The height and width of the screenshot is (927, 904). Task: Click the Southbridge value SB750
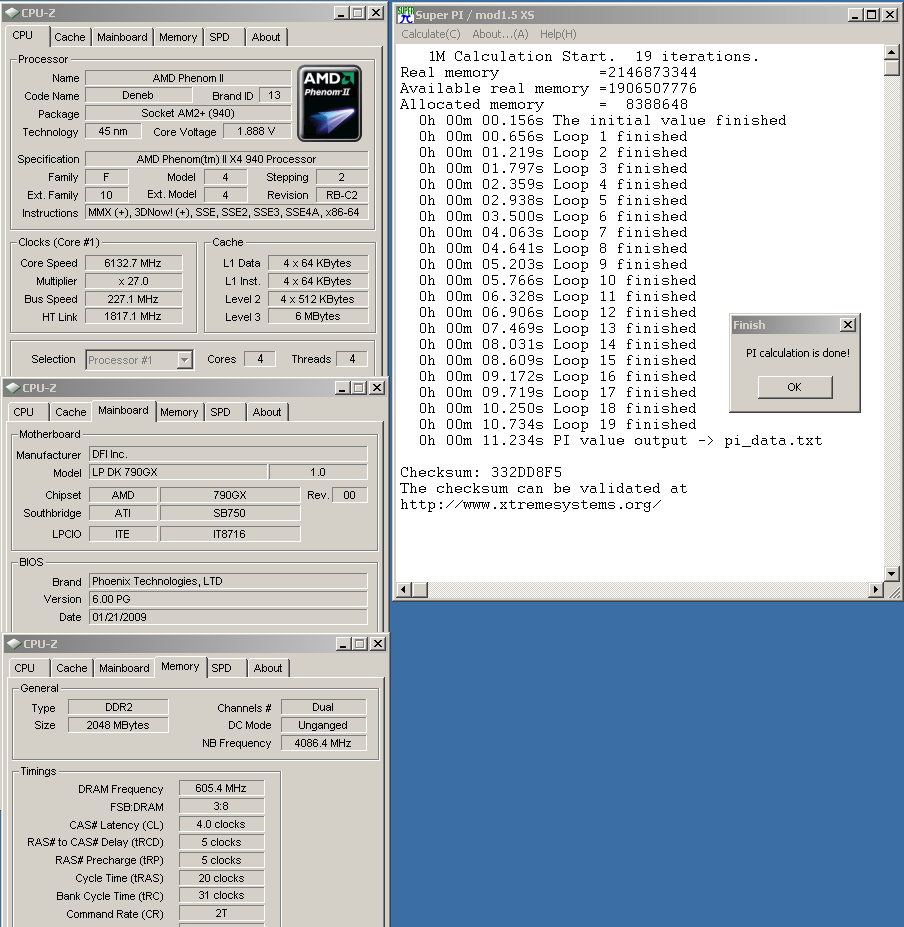229,513
